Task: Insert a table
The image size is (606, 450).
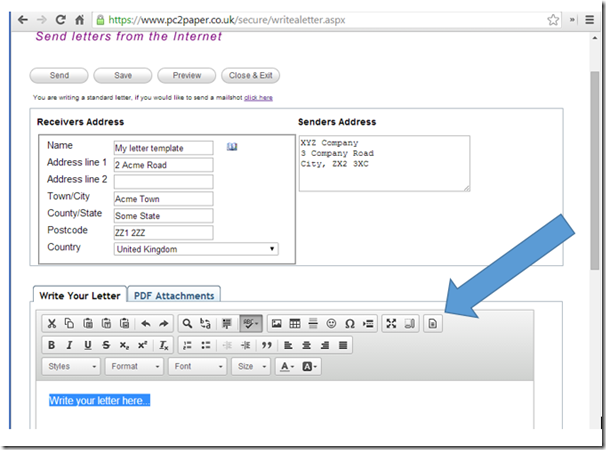Action: click(x=295, y=324)
